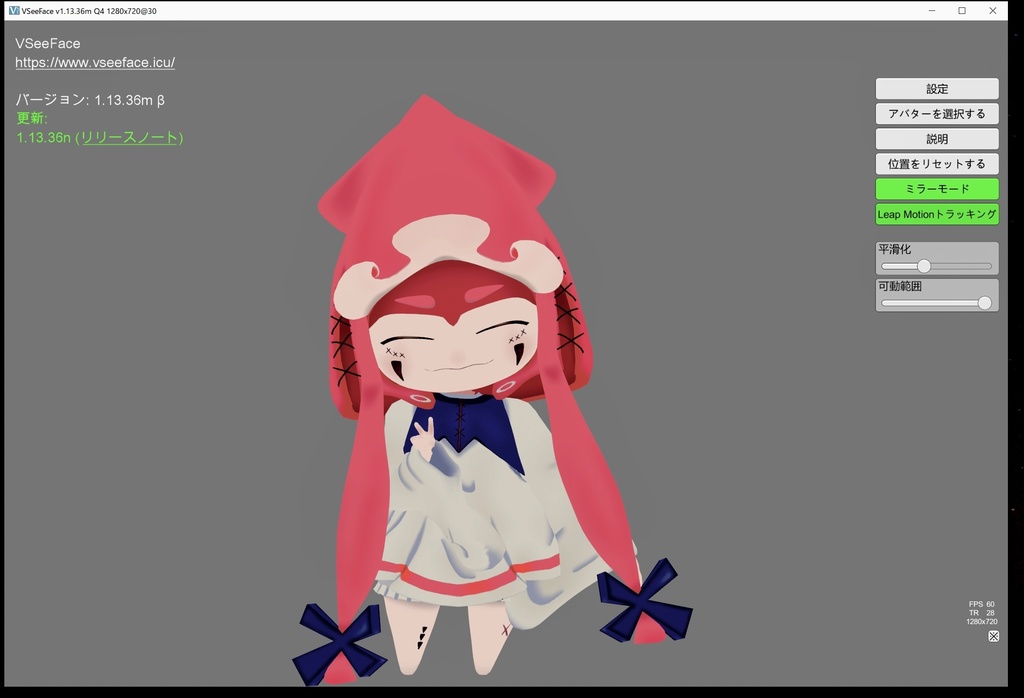Minimize the VSeeFace window
Viewport: 1024px width, 698px height.
[x=931, y=10]
